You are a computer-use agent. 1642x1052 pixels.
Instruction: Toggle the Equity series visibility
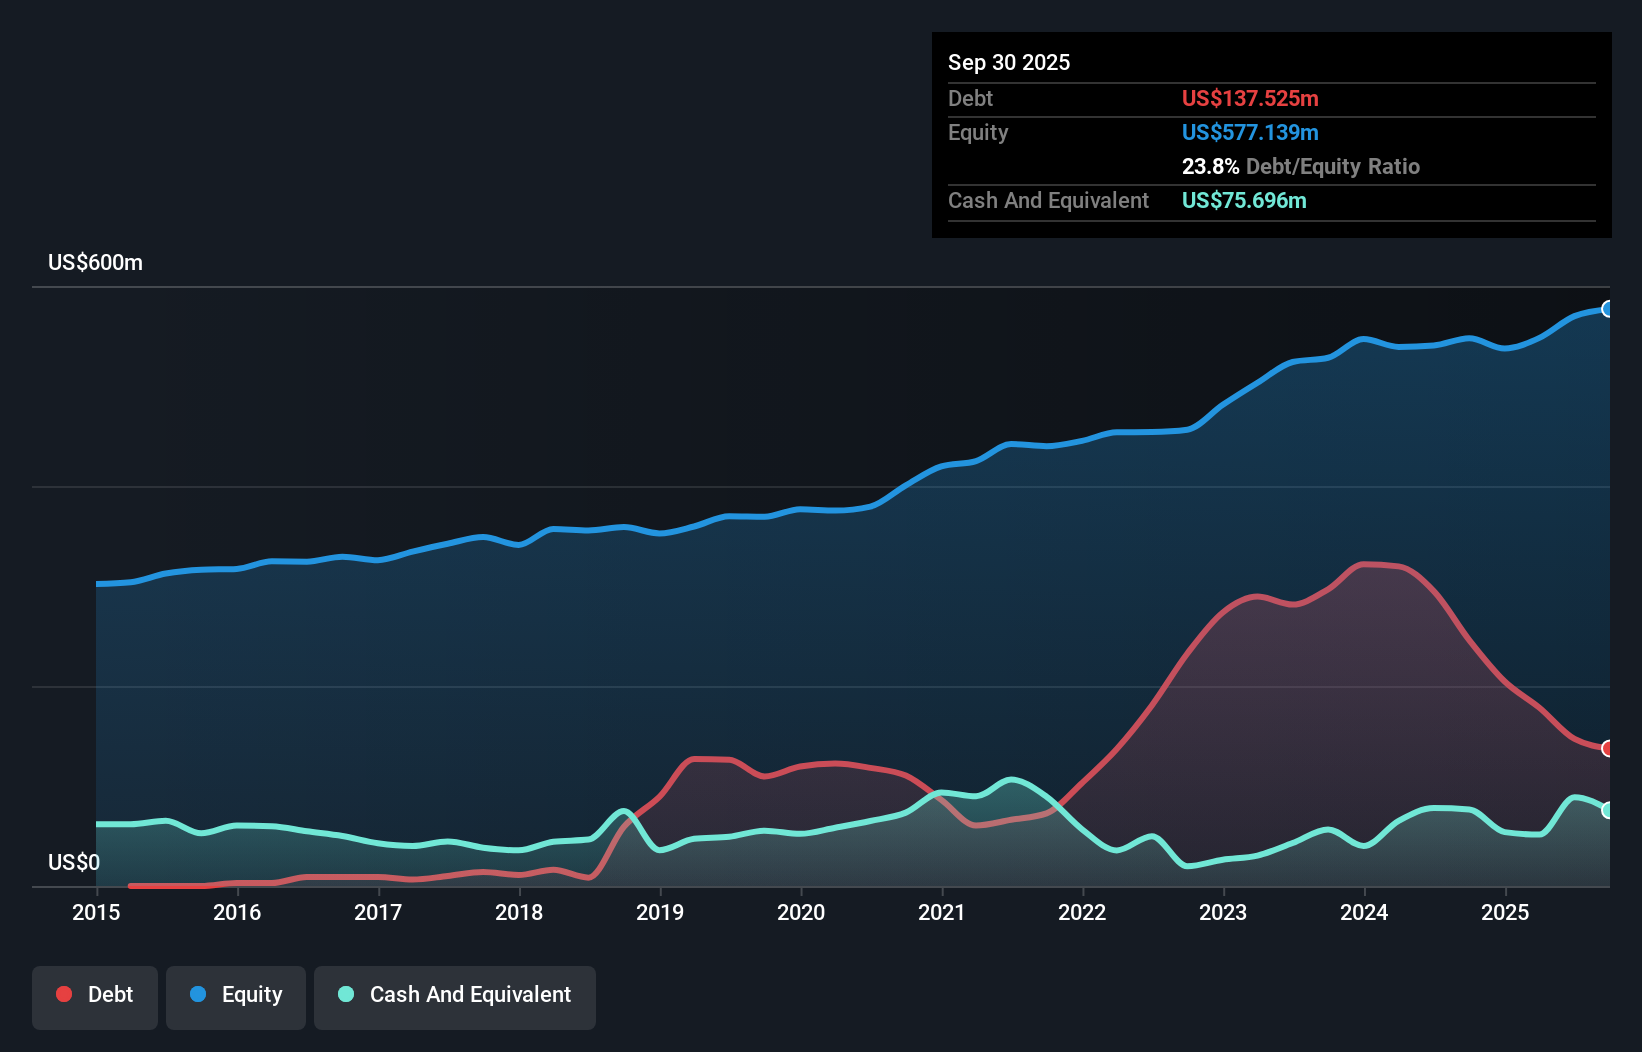235,996
